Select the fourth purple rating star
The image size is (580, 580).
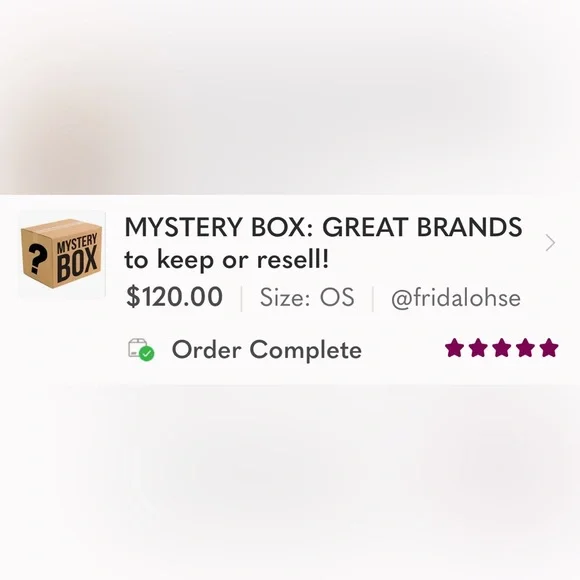click(x=525, y=348)
